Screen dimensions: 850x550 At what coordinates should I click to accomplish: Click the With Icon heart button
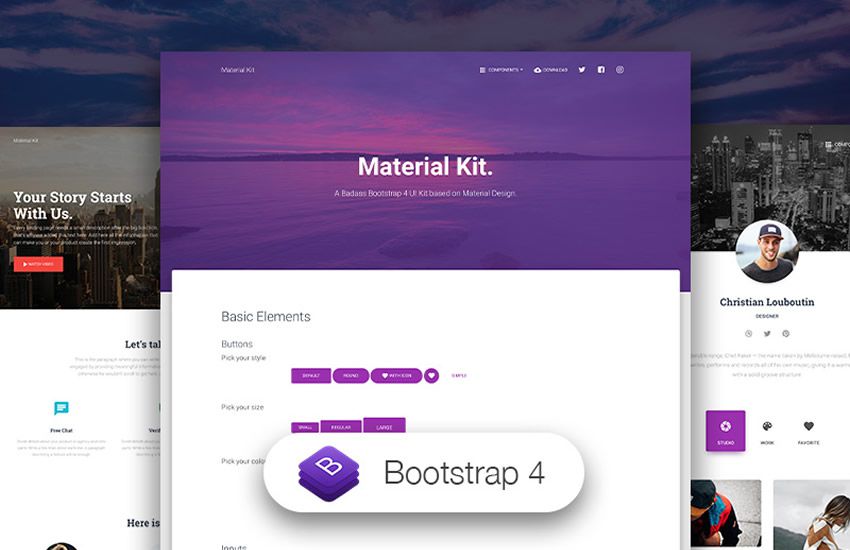396,376
